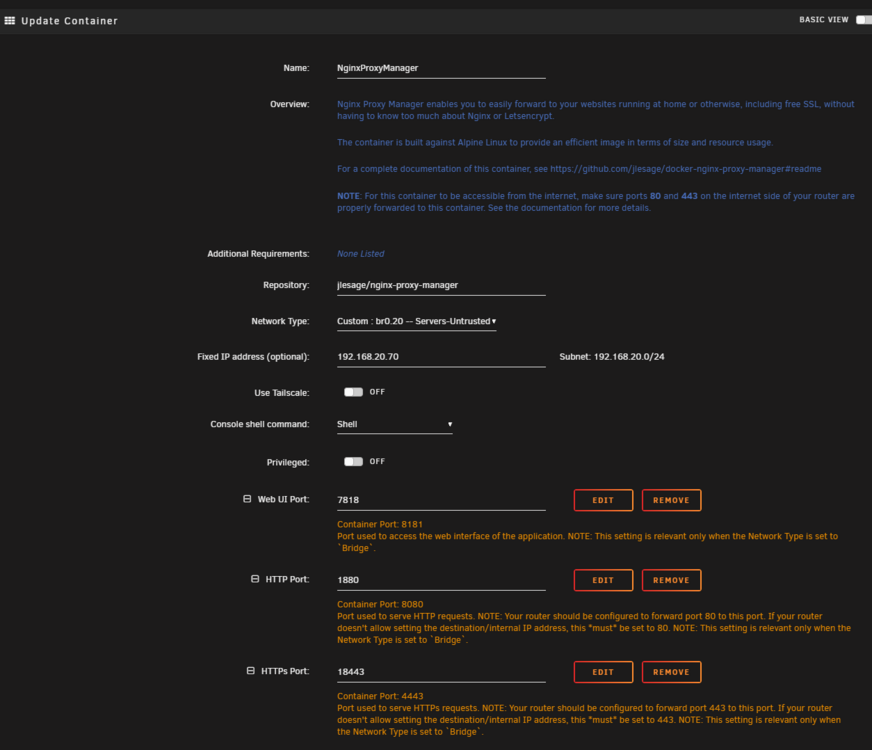872x750 pixels.
Task: Edit the Web UI Port setting
Action: click(x=603, y=500)
